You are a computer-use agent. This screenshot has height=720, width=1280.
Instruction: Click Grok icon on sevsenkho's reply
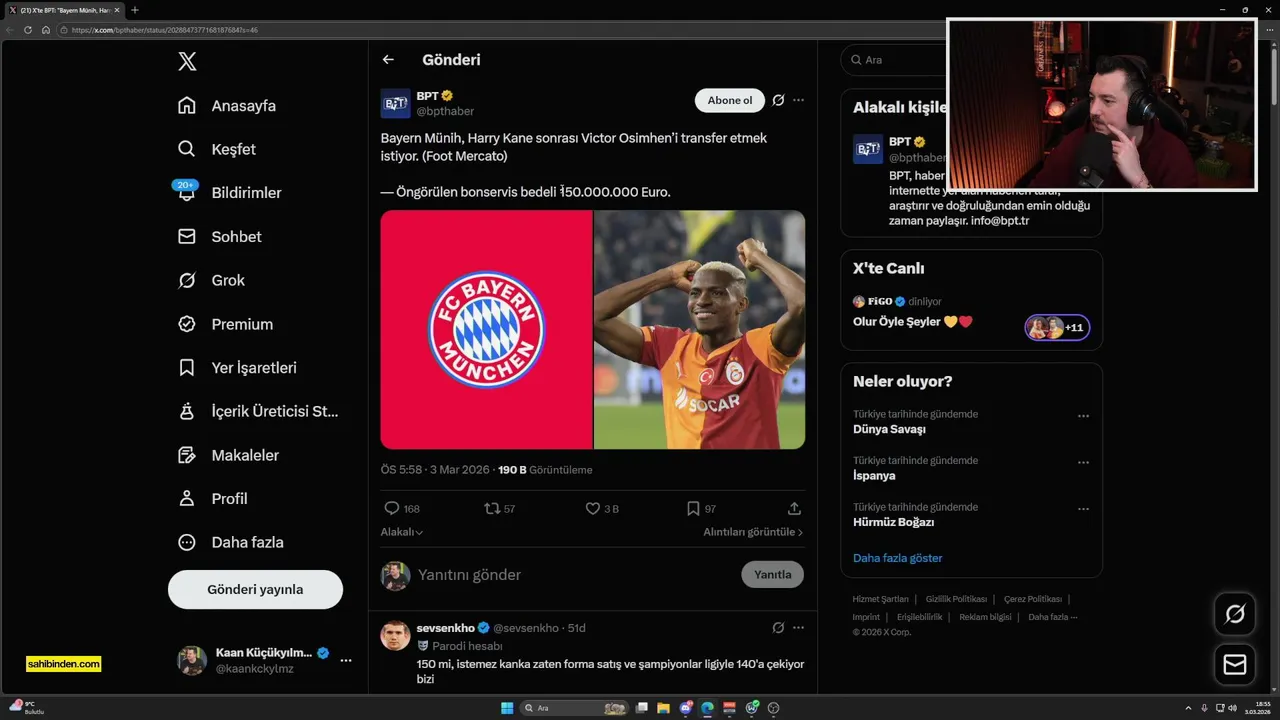778,628
